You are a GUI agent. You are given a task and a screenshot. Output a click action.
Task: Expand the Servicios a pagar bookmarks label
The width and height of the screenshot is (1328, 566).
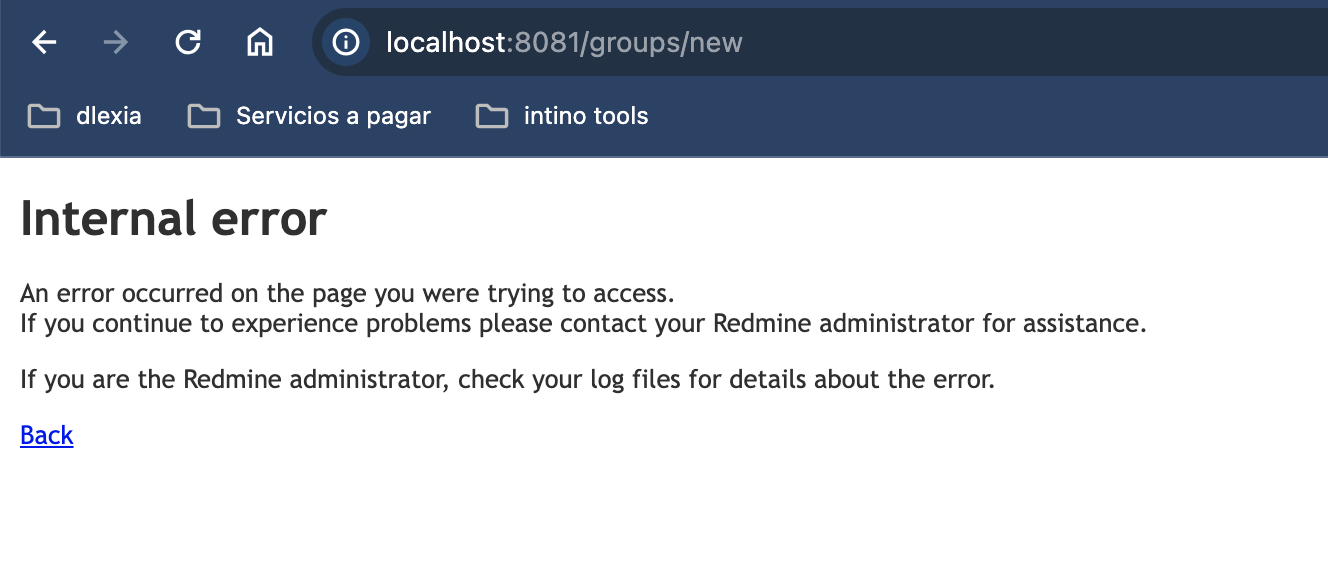pyautogui.click(x=333, y=116)
